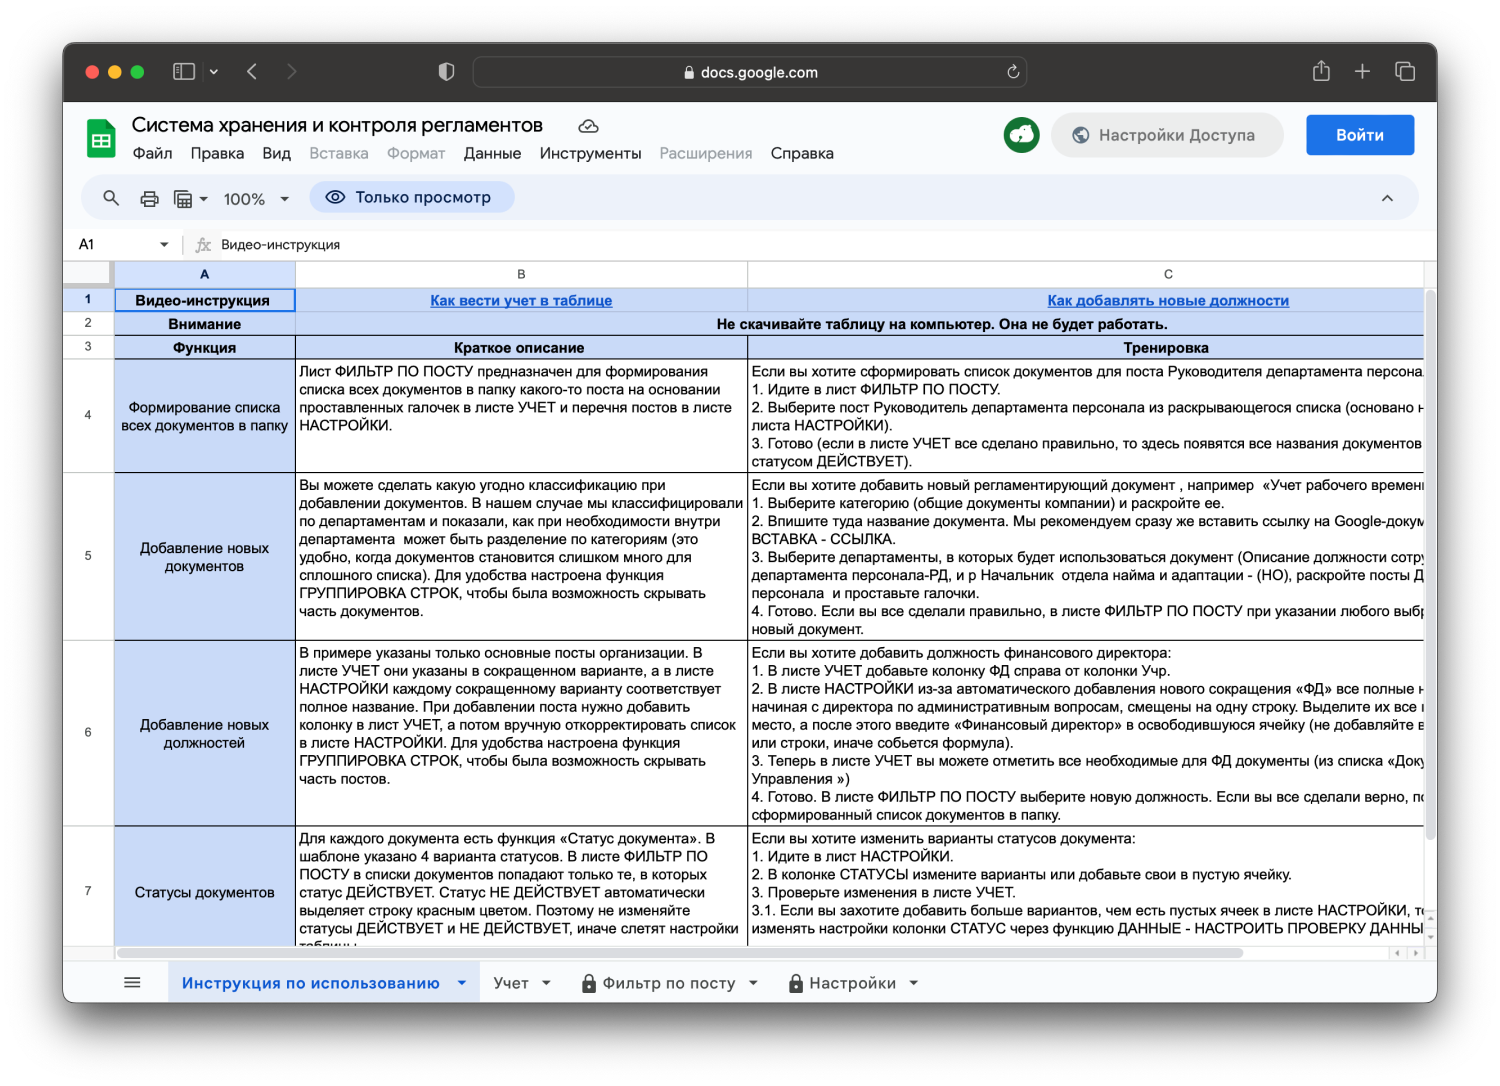1500x1086 pixels.
Task: Click the formula fx icon
Action: coord(203,245)
